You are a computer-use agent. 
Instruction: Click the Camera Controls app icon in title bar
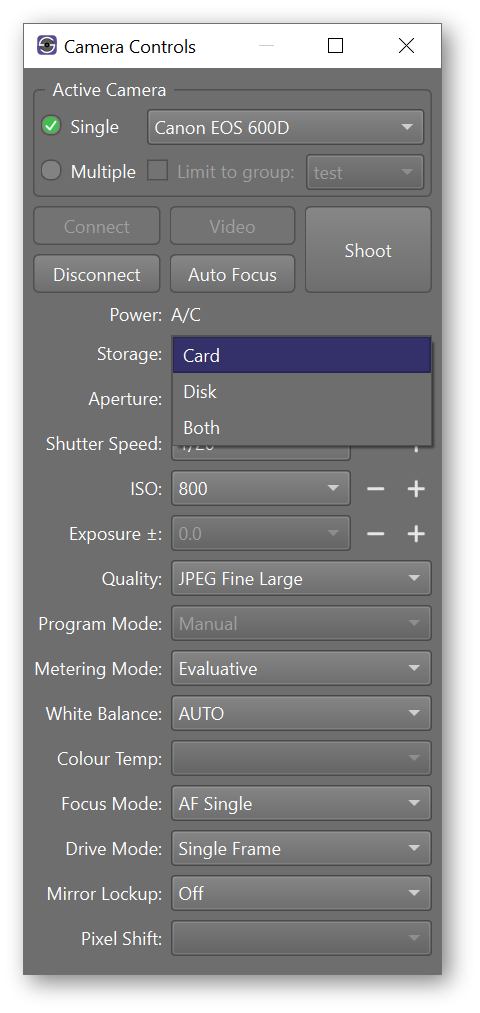pos(47,46)
